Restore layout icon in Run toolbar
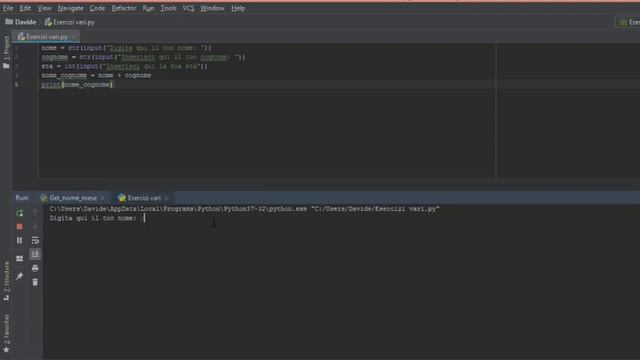Image resolution: width=640 pixels, height=360 pixels. (x=20, y=258)
